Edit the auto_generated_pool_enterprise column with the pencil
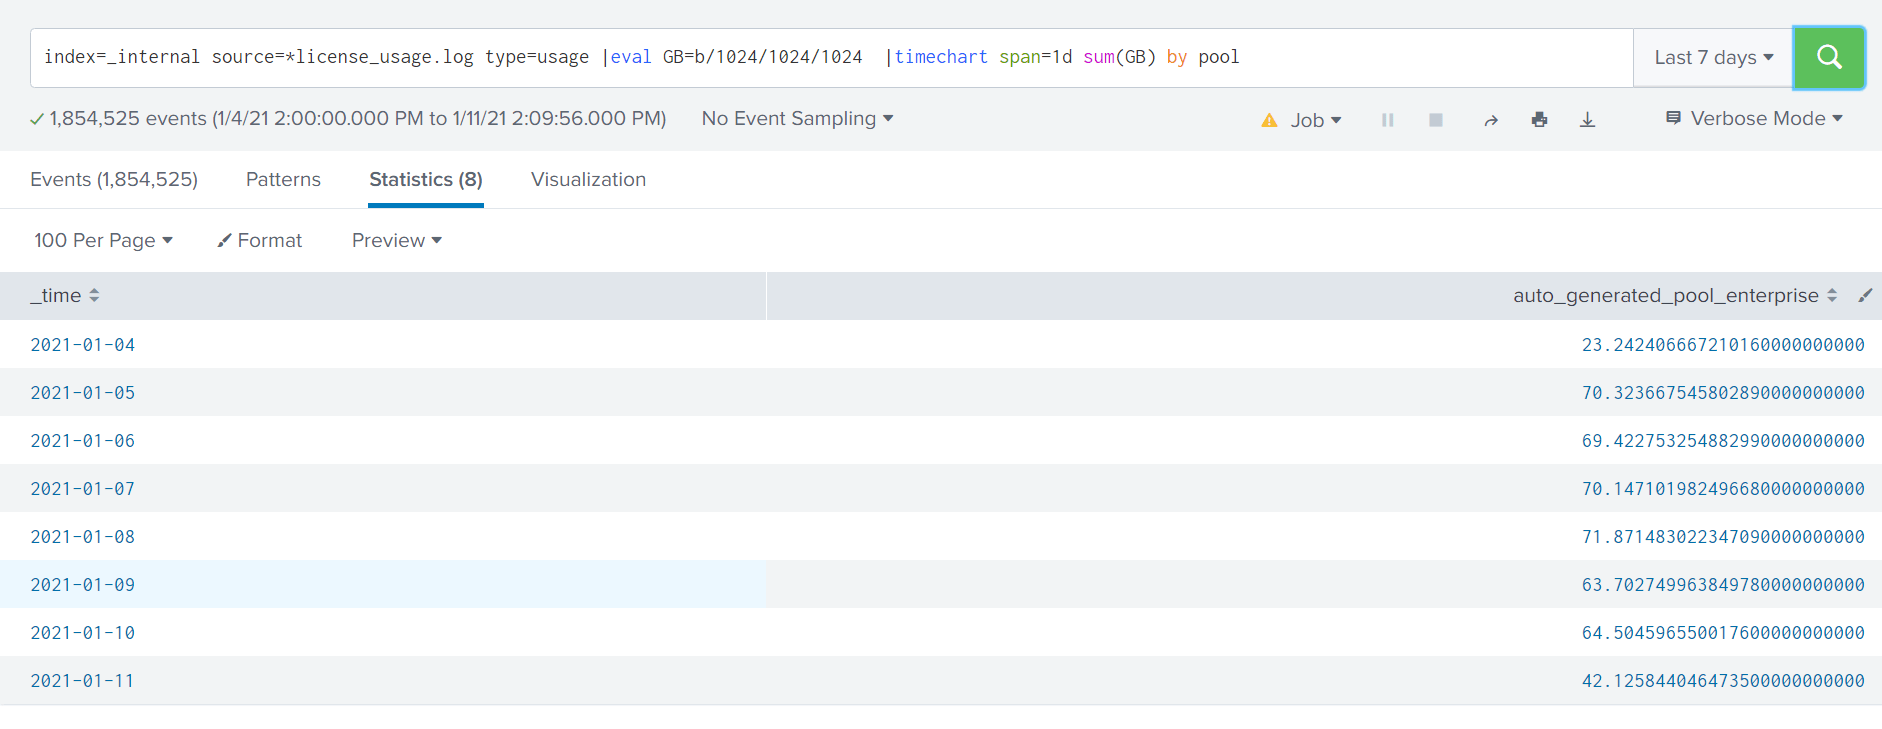This screenshot has width=1882, height=729. tap(1865, 295)
